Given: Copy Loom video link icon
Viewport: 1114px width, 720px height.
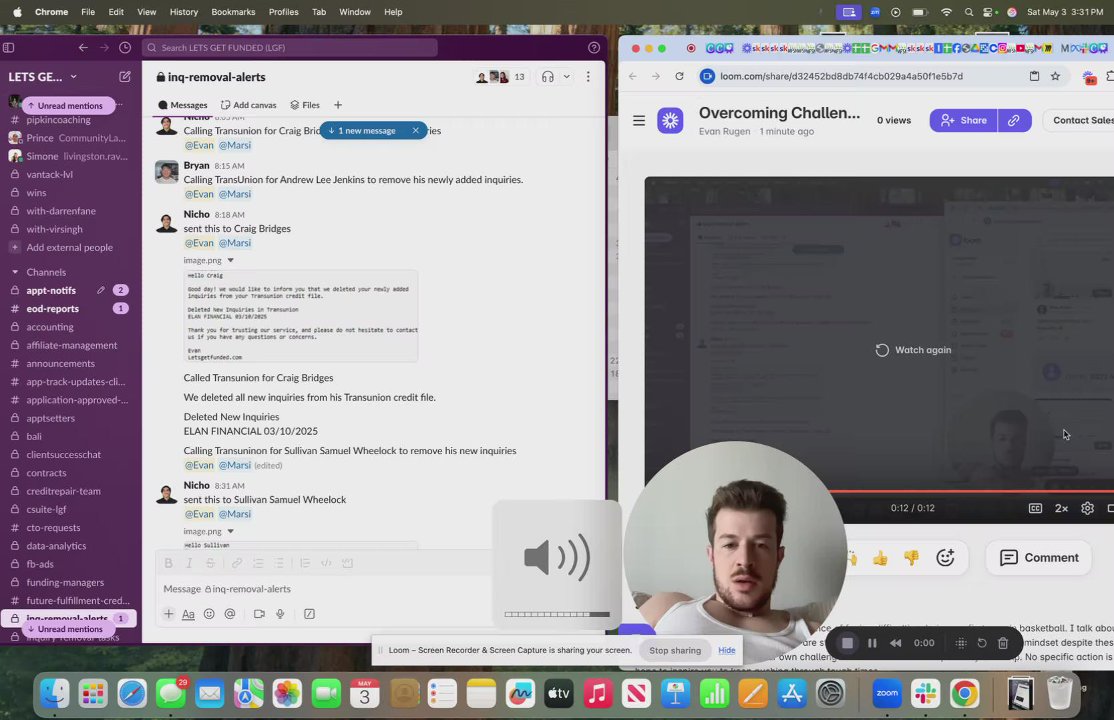Looking at the screenshot, I should coord(1014,120).
